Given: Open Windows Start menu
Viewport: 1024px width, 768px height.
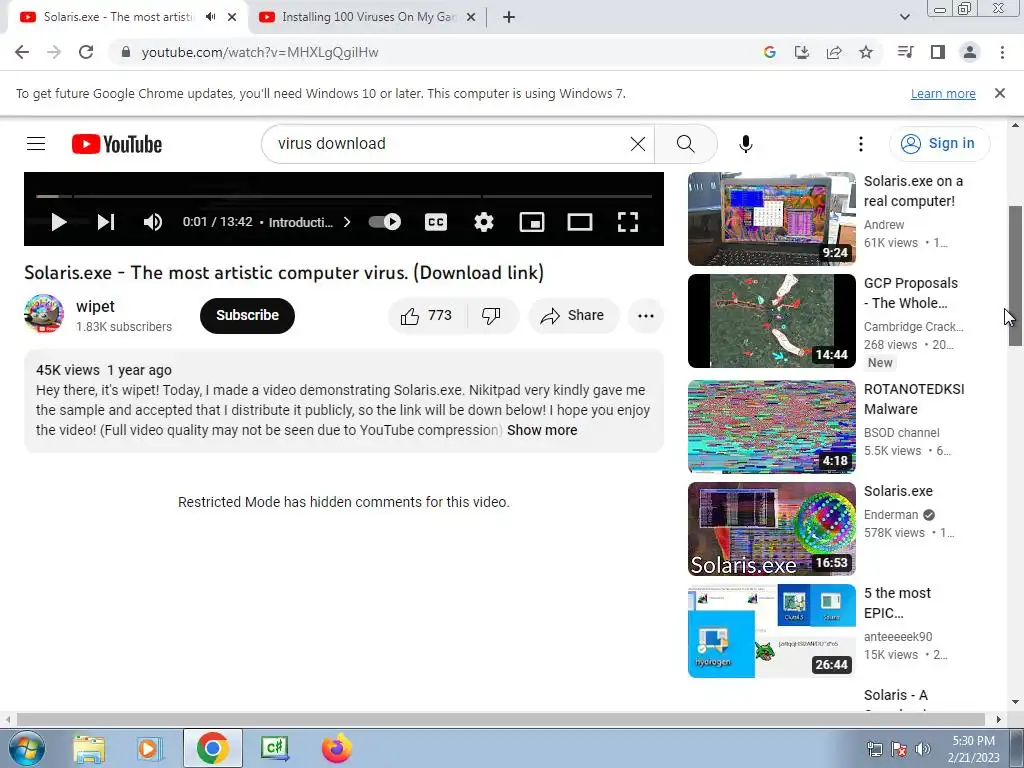Looking at the screenshot, I should [26, 748].
